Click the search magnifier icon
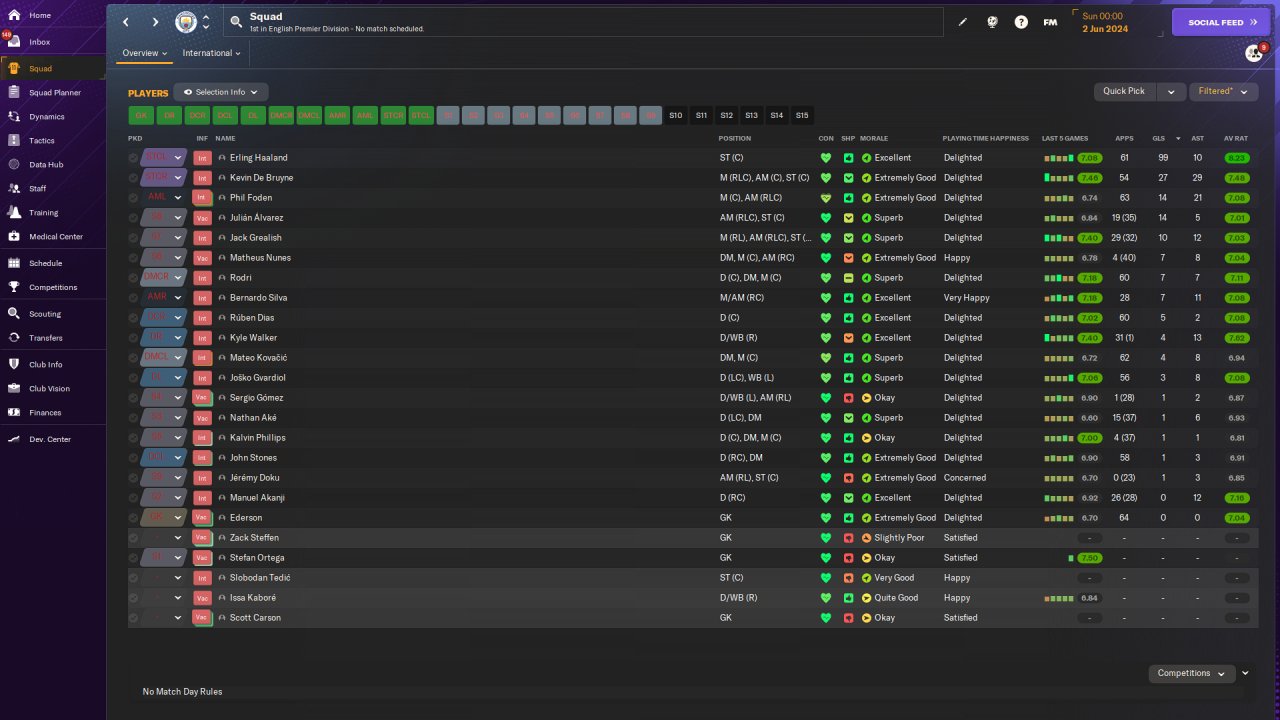Screen dimensions: 1280x720 click(236, 21)
